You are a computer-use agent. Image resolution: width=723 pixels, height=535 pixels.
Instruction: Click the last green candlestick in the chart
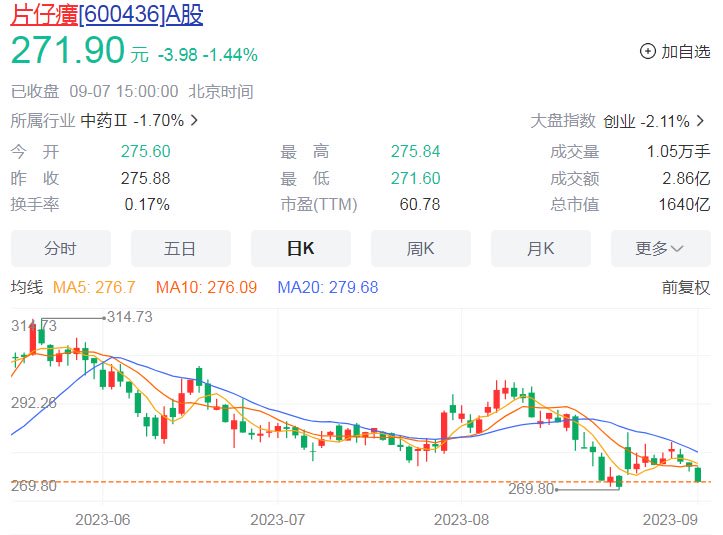[x=698, y=474]
